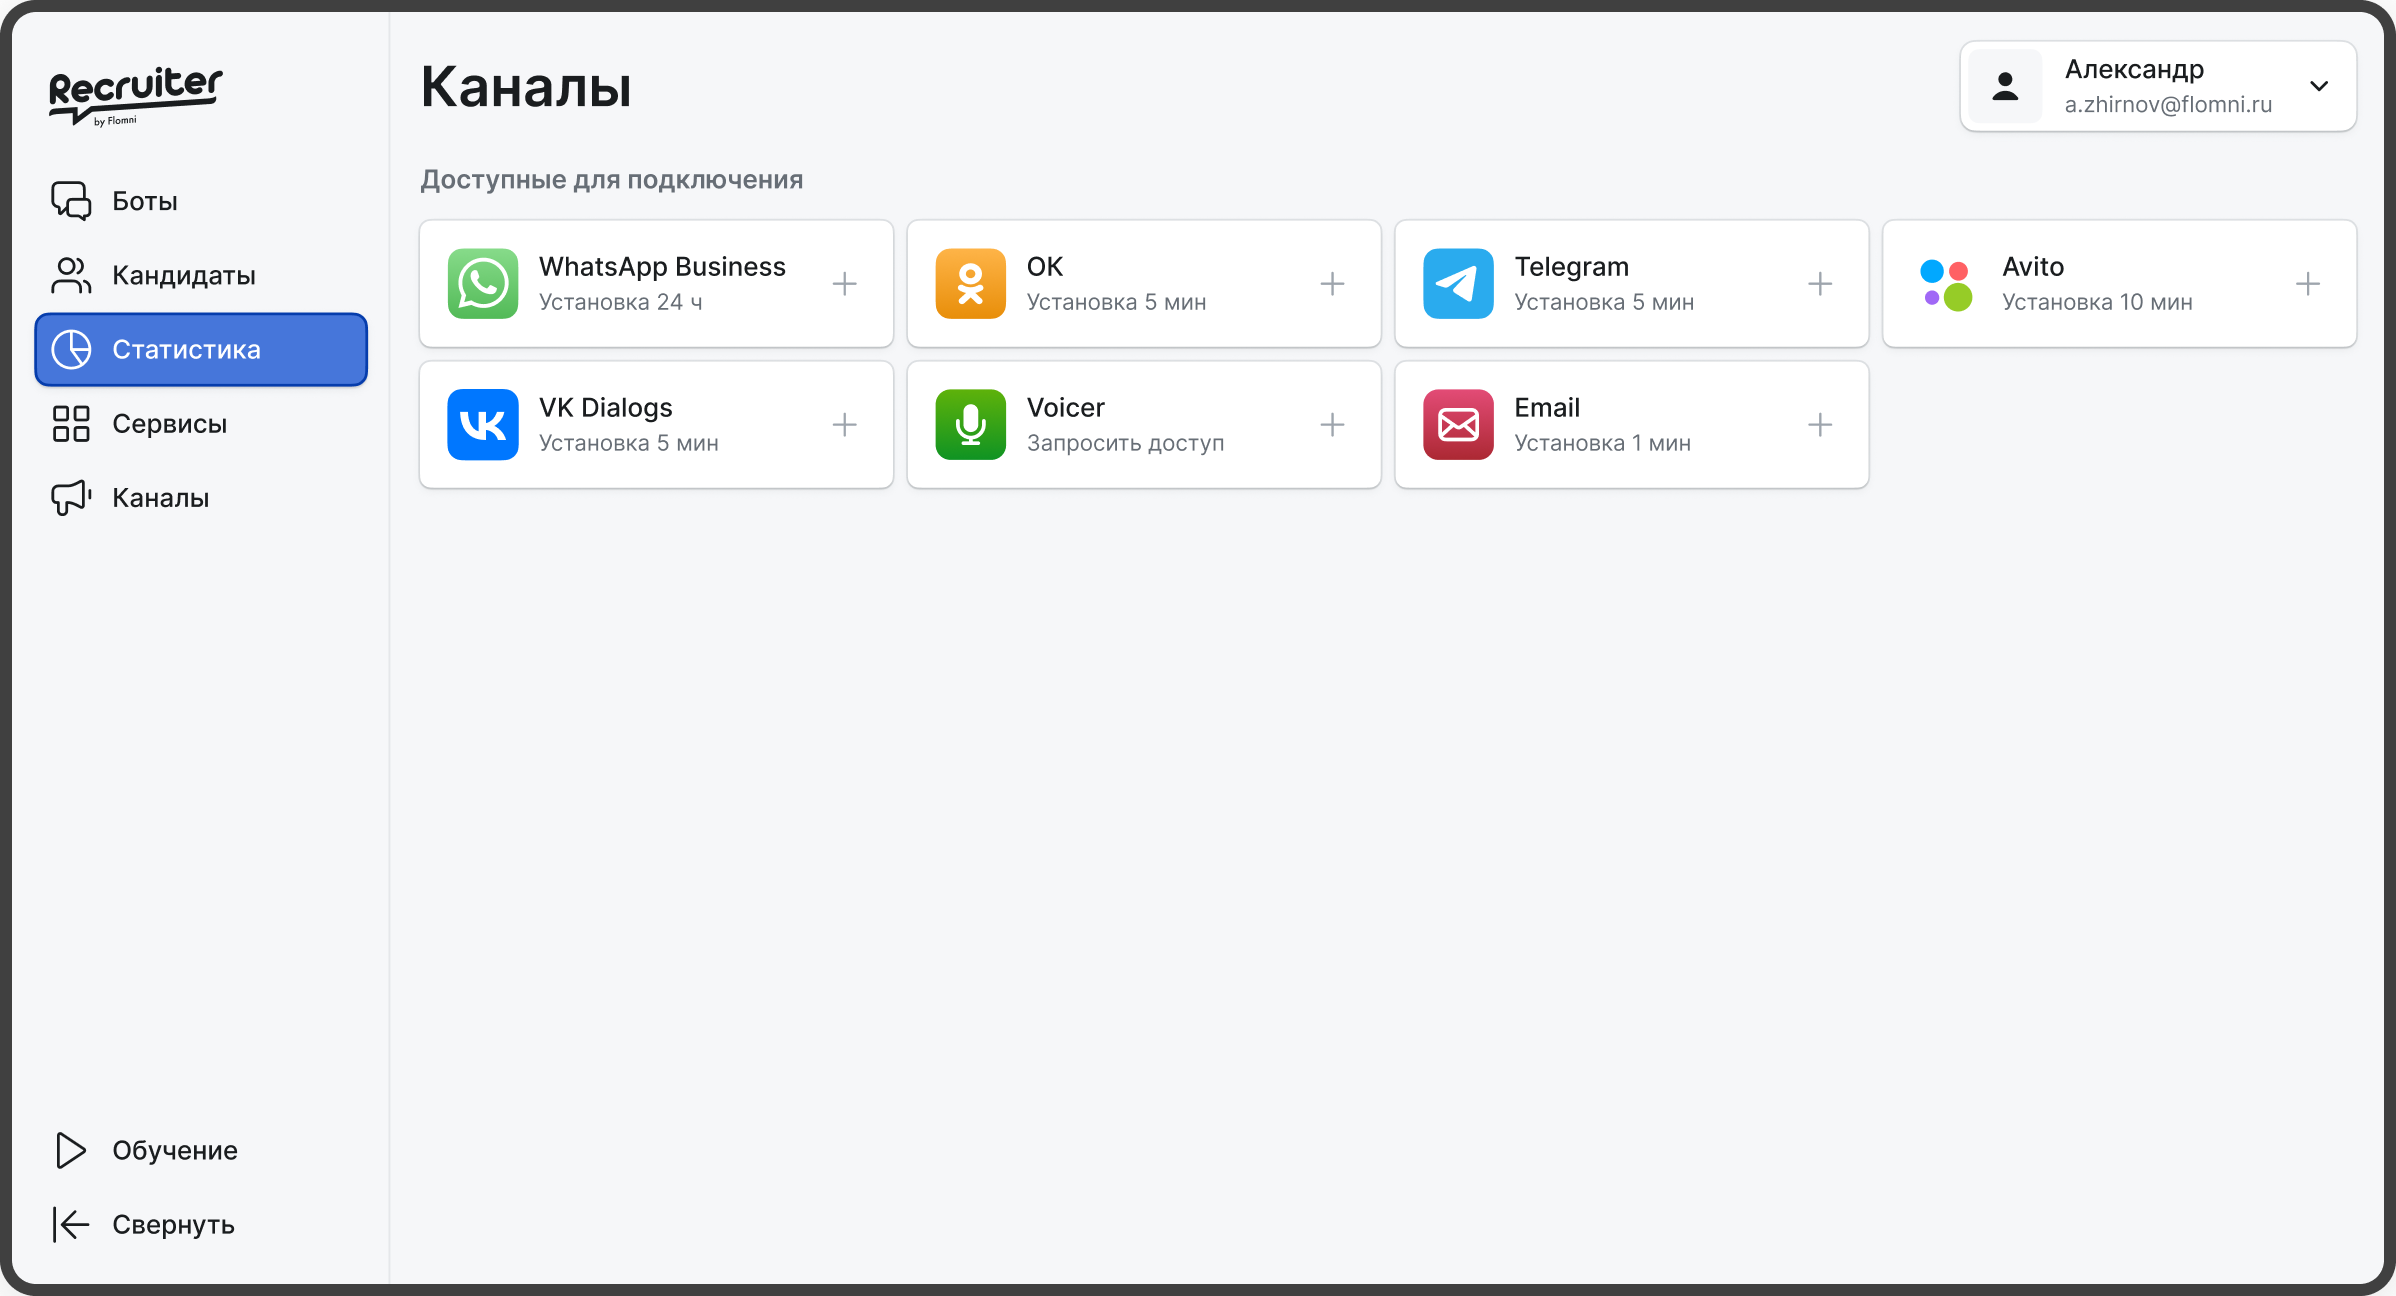Click the Recruiter by Flomni logo

(135, 96)
